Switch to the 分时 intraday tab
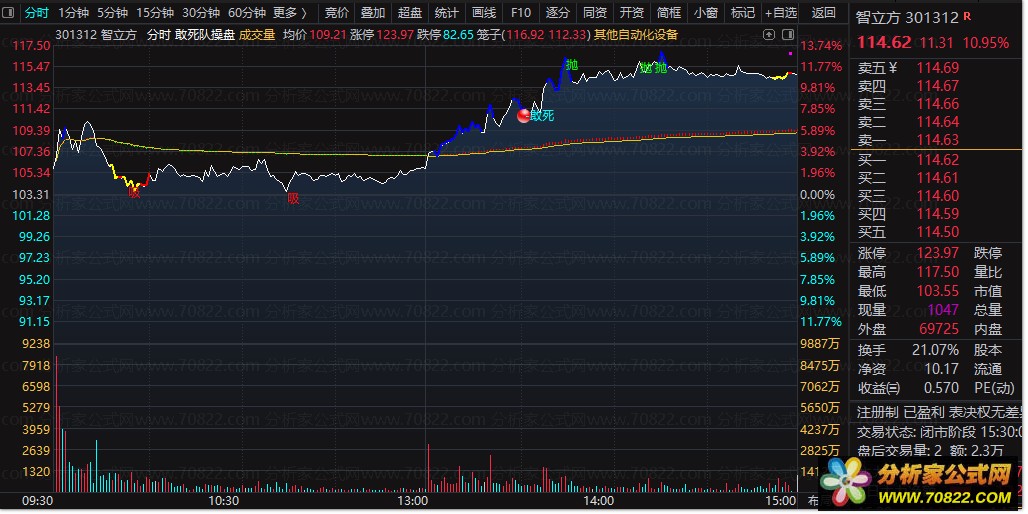 [36, 12]
